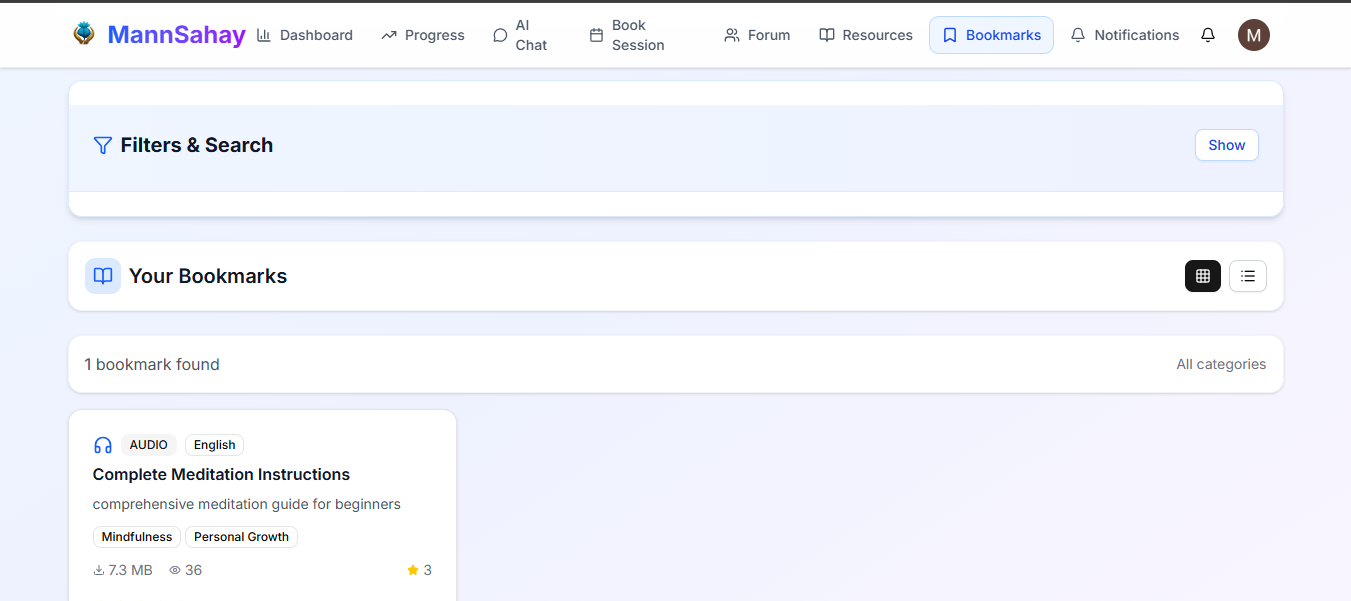
Task: Navigate to the Forum
Action: point(757,35)
